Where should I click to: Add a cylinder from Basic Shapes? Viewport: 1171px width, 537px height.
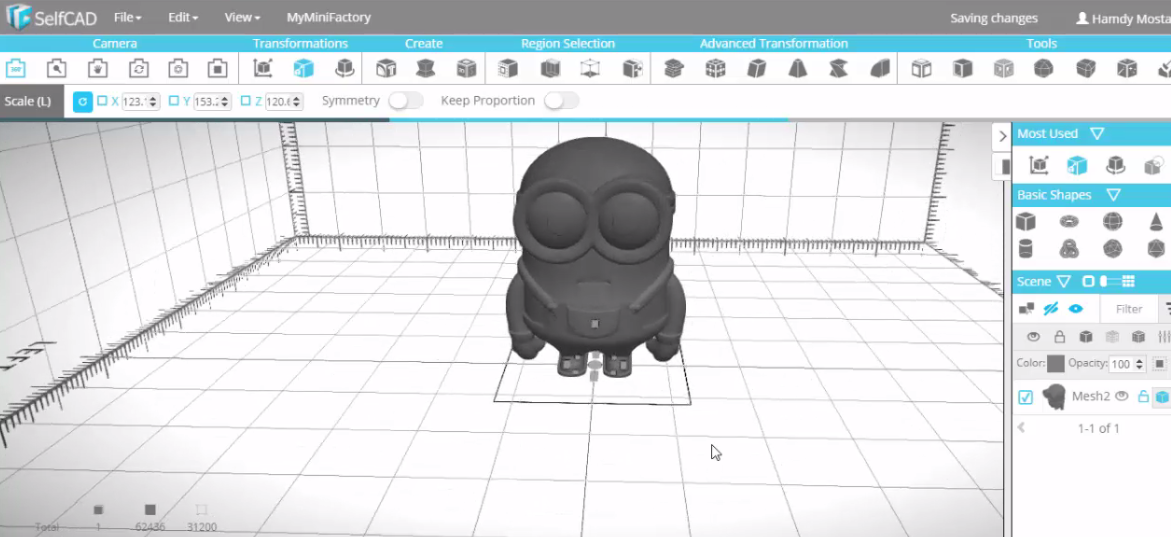pos(1025,248)
